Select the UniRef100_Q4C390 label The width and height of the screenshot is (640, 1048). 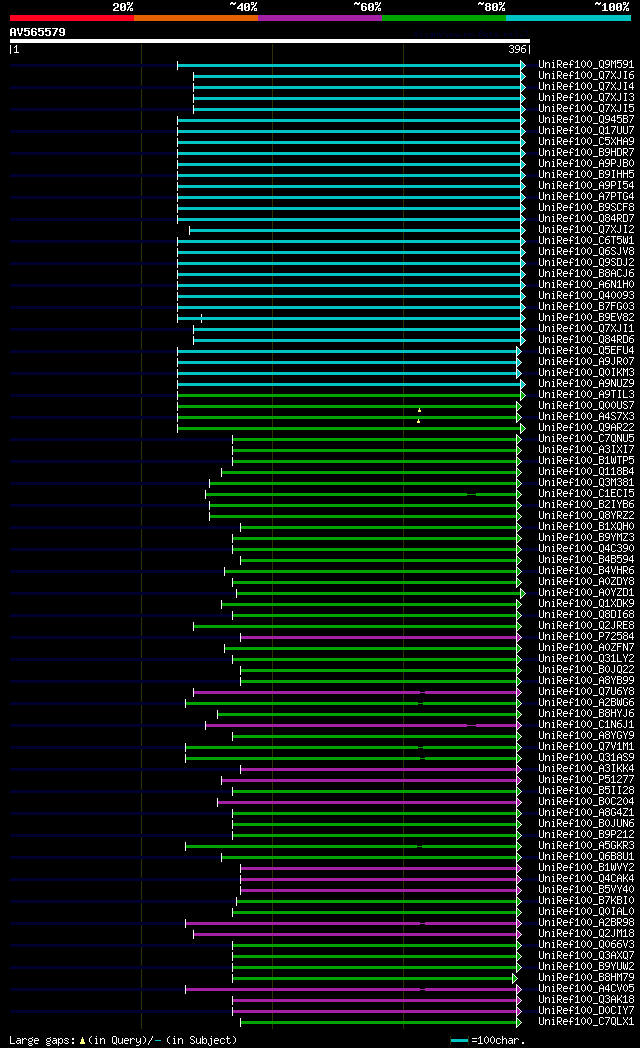pyautogui.click(x=586, y=549)
